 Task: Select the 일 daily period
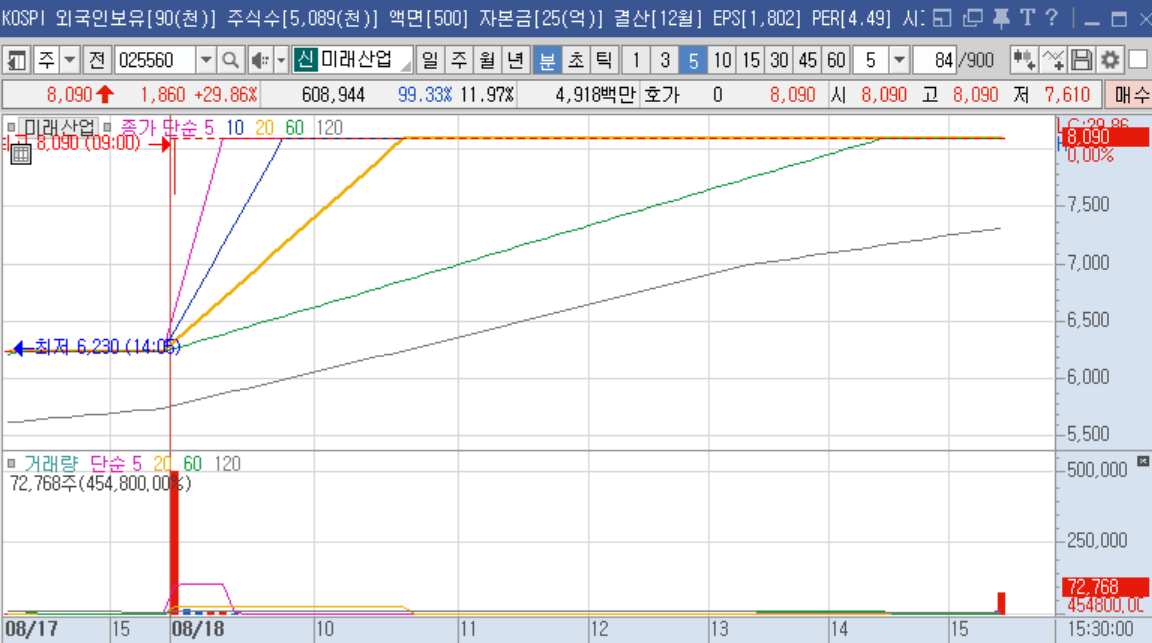click(x=430, y=60)
